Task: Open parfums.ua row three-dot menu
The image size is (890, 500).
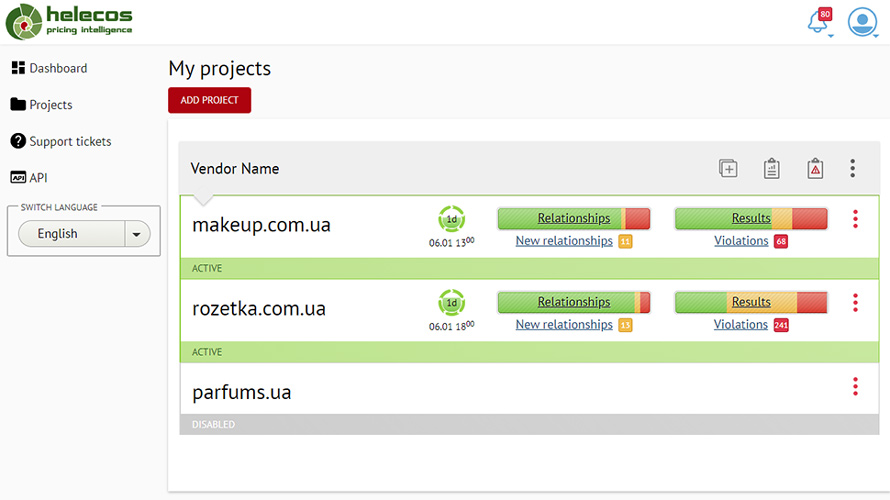Action: point(855,386)
